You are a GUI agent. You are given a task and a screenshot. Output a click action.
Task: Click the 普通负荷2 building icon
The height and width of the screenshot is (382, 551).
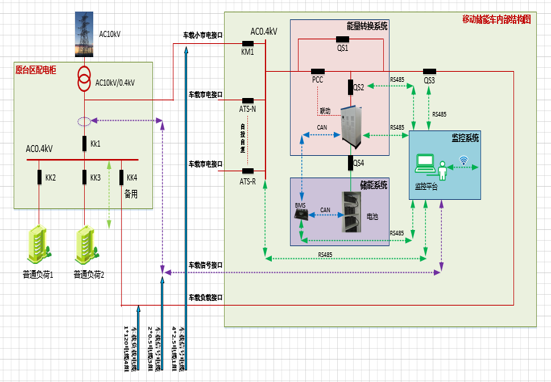click(87, 245)
